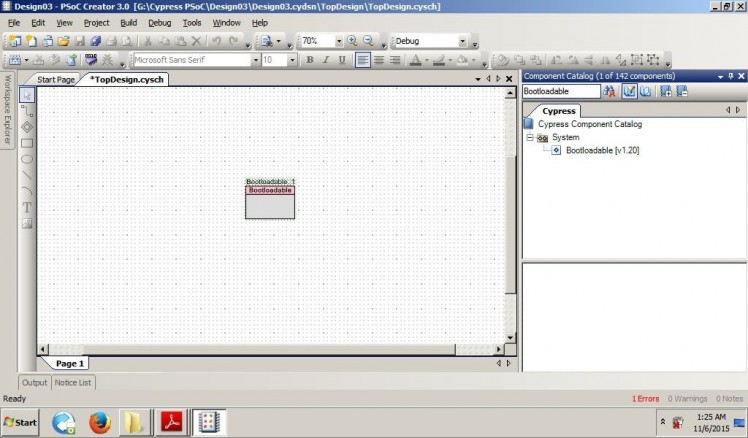Open the File menu
This screenshot has width=748, height=438.
(x=14, y=23)
